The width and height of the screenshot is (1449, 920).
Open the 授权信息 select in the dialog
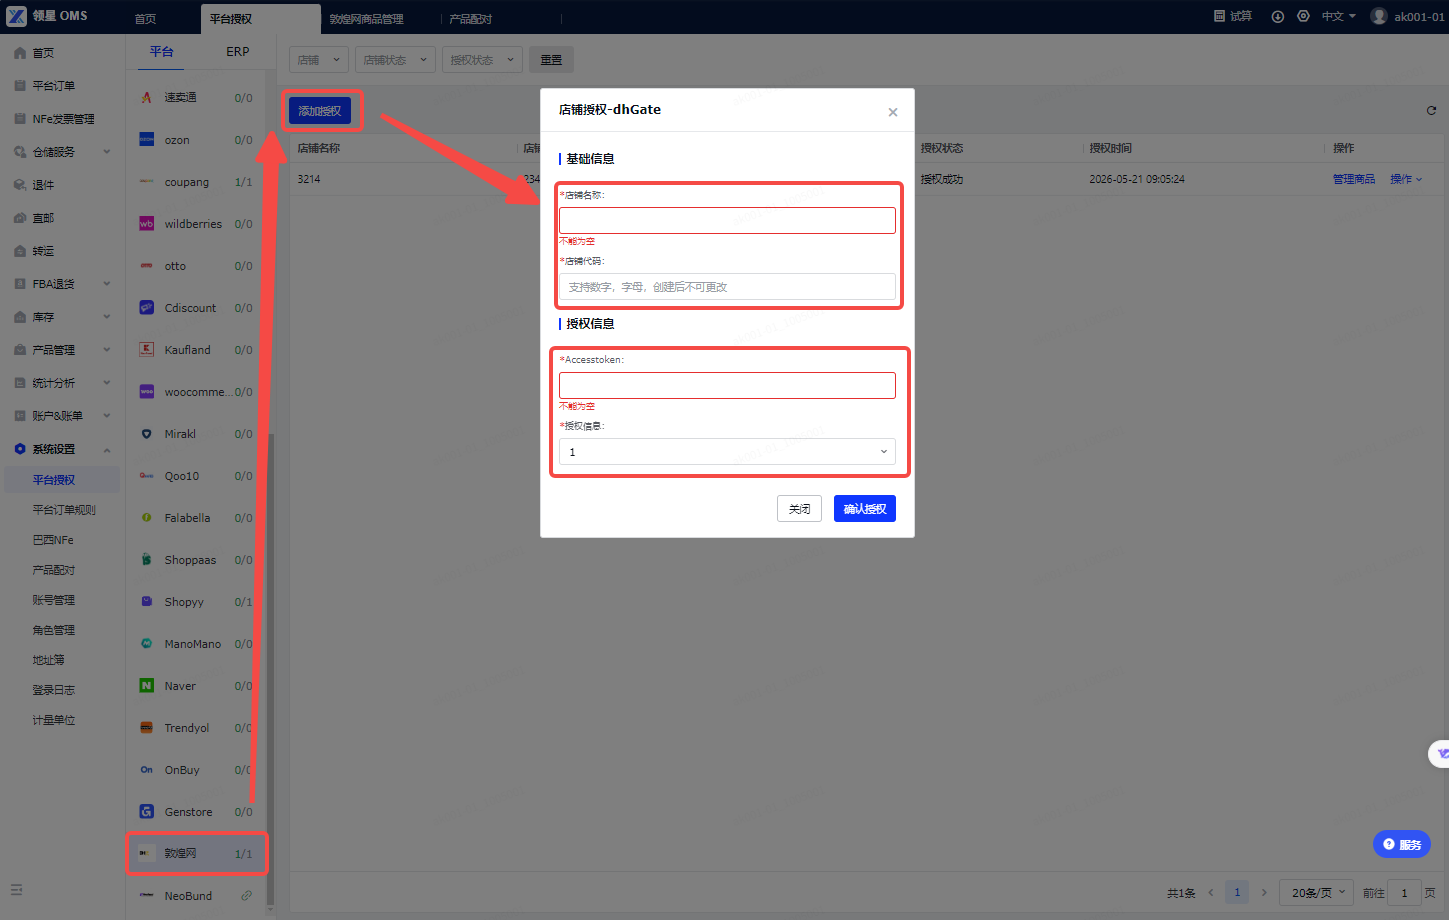click(x=727, y=452)
